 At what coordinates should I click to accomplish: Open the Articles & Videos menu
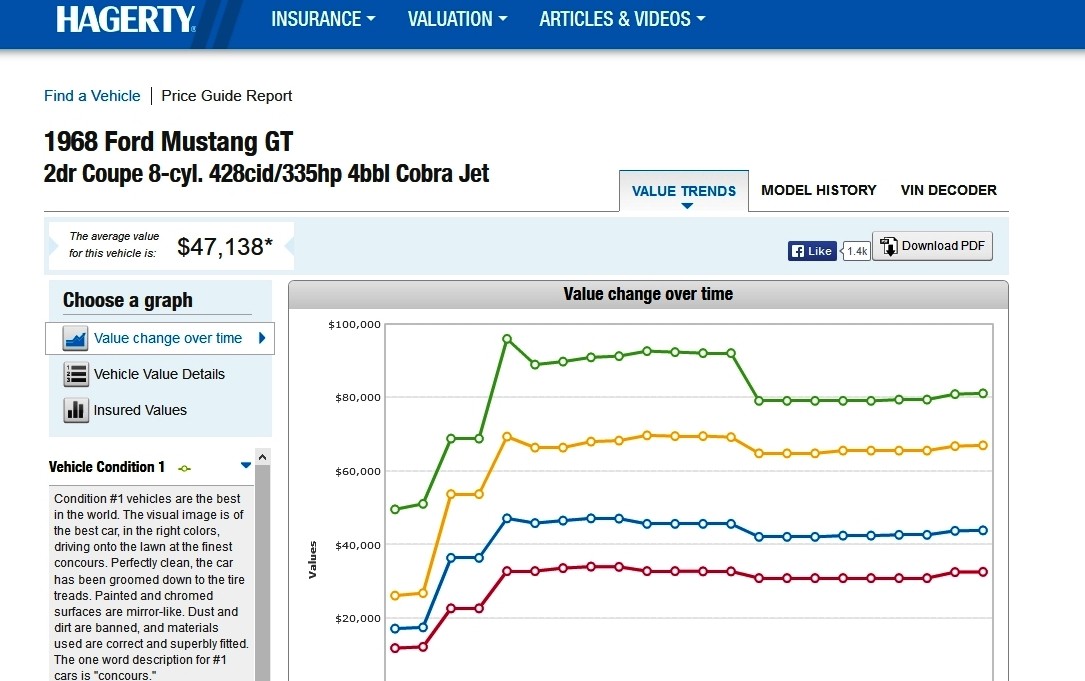[622, 19]
